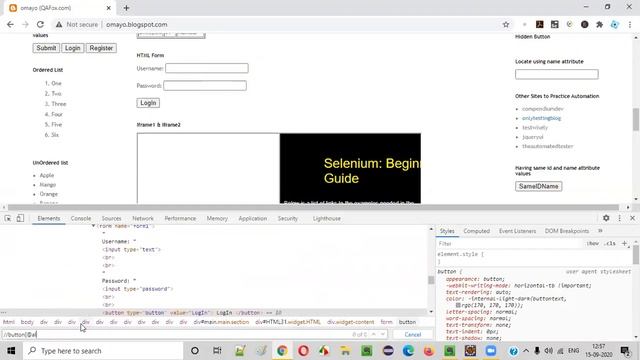Click the Cortana circle taskbar icon
Screen dimensions: 640x360
point(195,351)
